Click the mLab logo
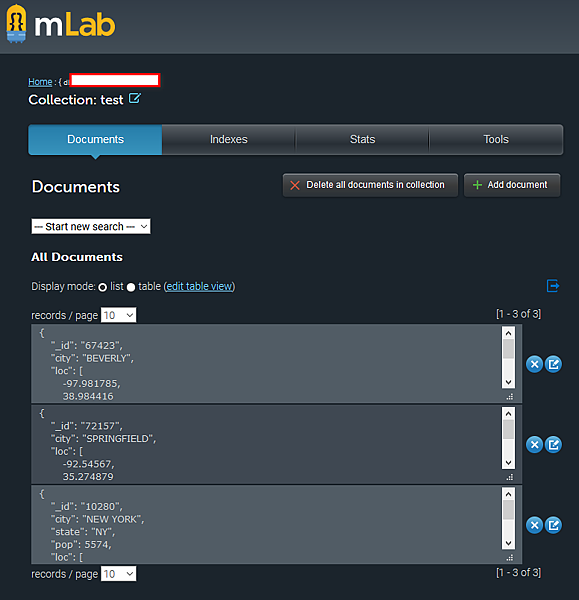Screen dimensions: 579x600 pyautogui.click(x=60, y=24)
